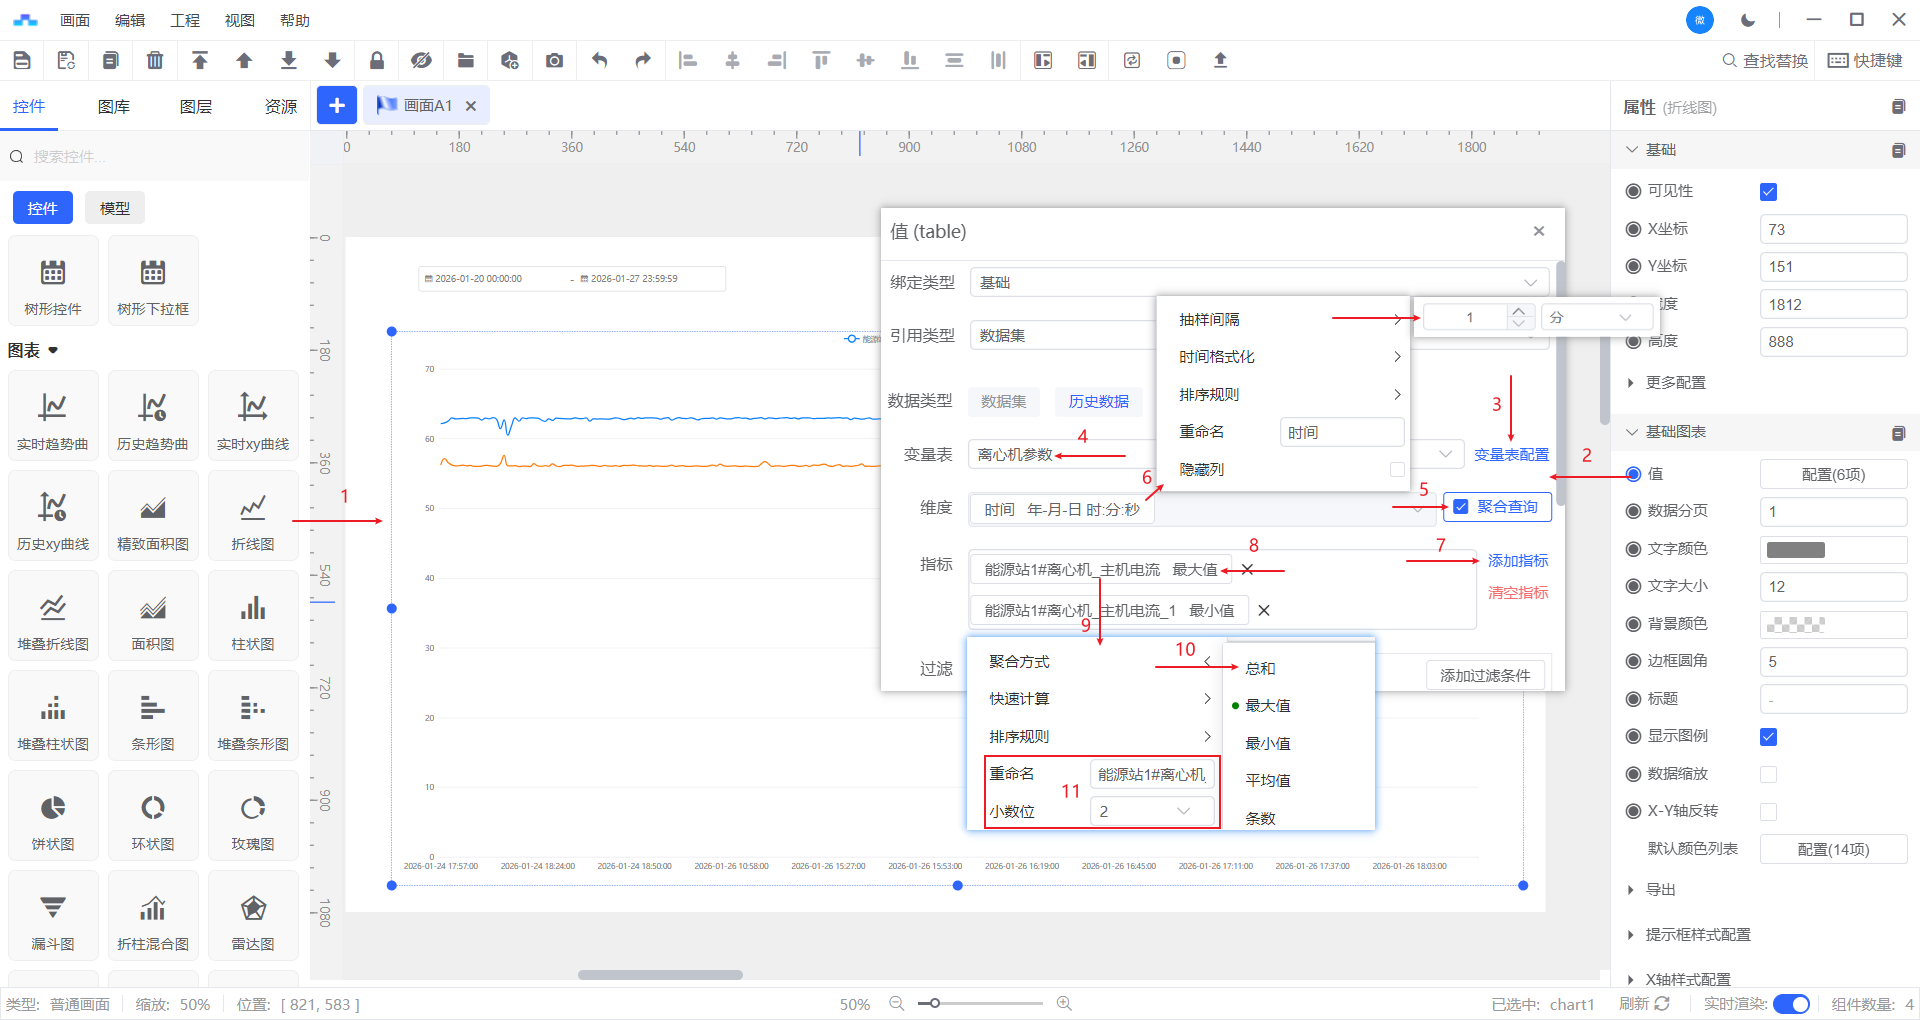
Task: Open the 小数位 dropdown
Action: [1151, 811]
